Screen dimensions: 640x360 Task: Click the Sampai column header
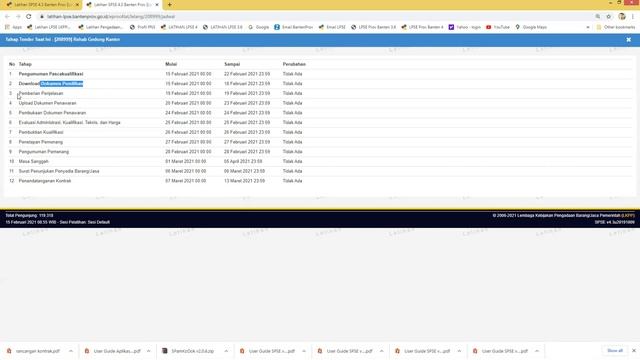coord(232,64)
